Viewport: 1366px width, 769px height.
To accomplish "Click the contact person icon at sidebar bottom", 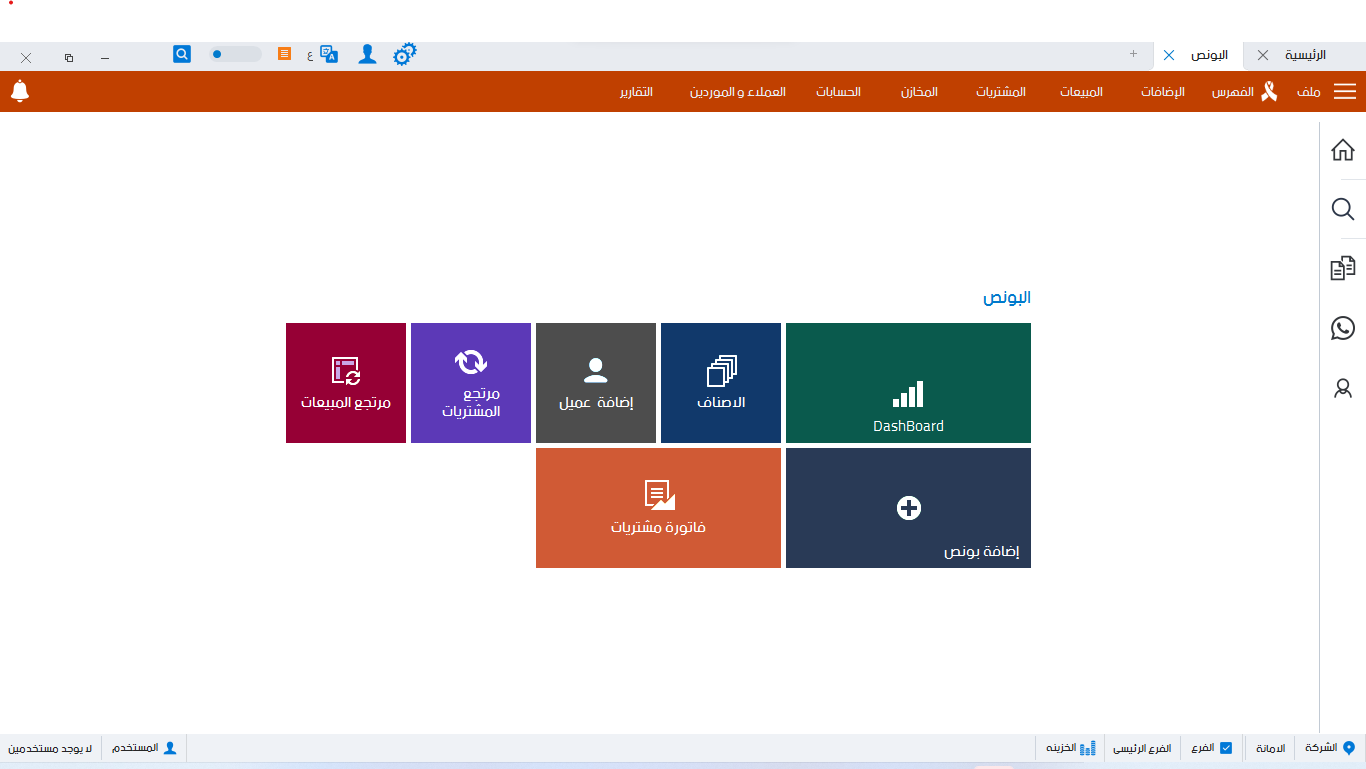I will point(1342,389).
